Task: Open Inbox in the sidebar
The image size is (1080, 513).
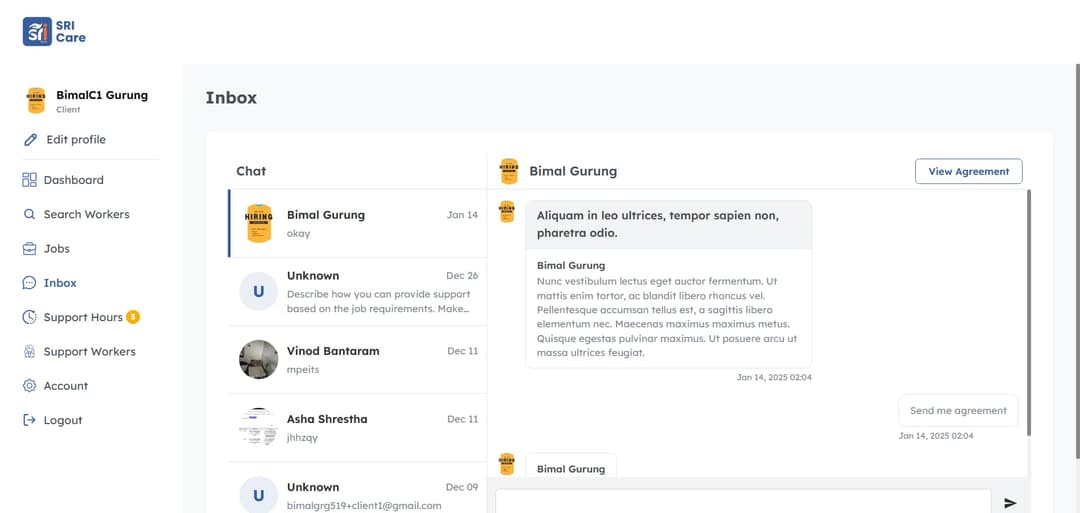Action: (60, 283)
